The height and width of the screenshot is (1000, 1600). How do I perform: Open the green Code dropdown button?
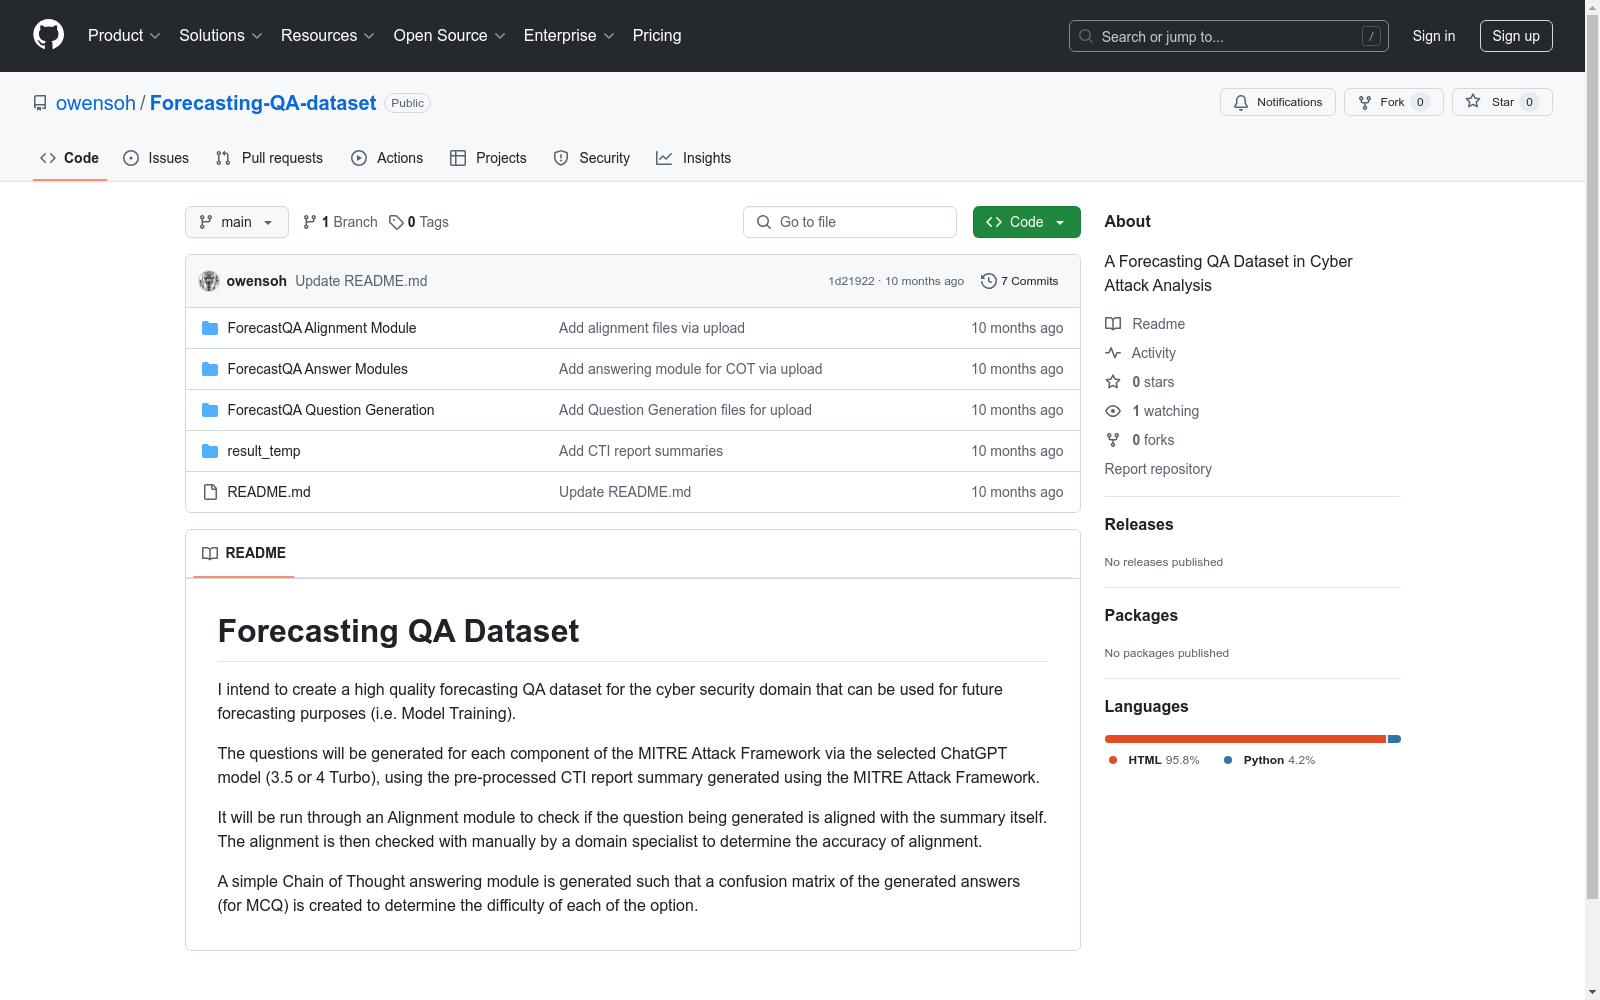[x=1026, y=222]
